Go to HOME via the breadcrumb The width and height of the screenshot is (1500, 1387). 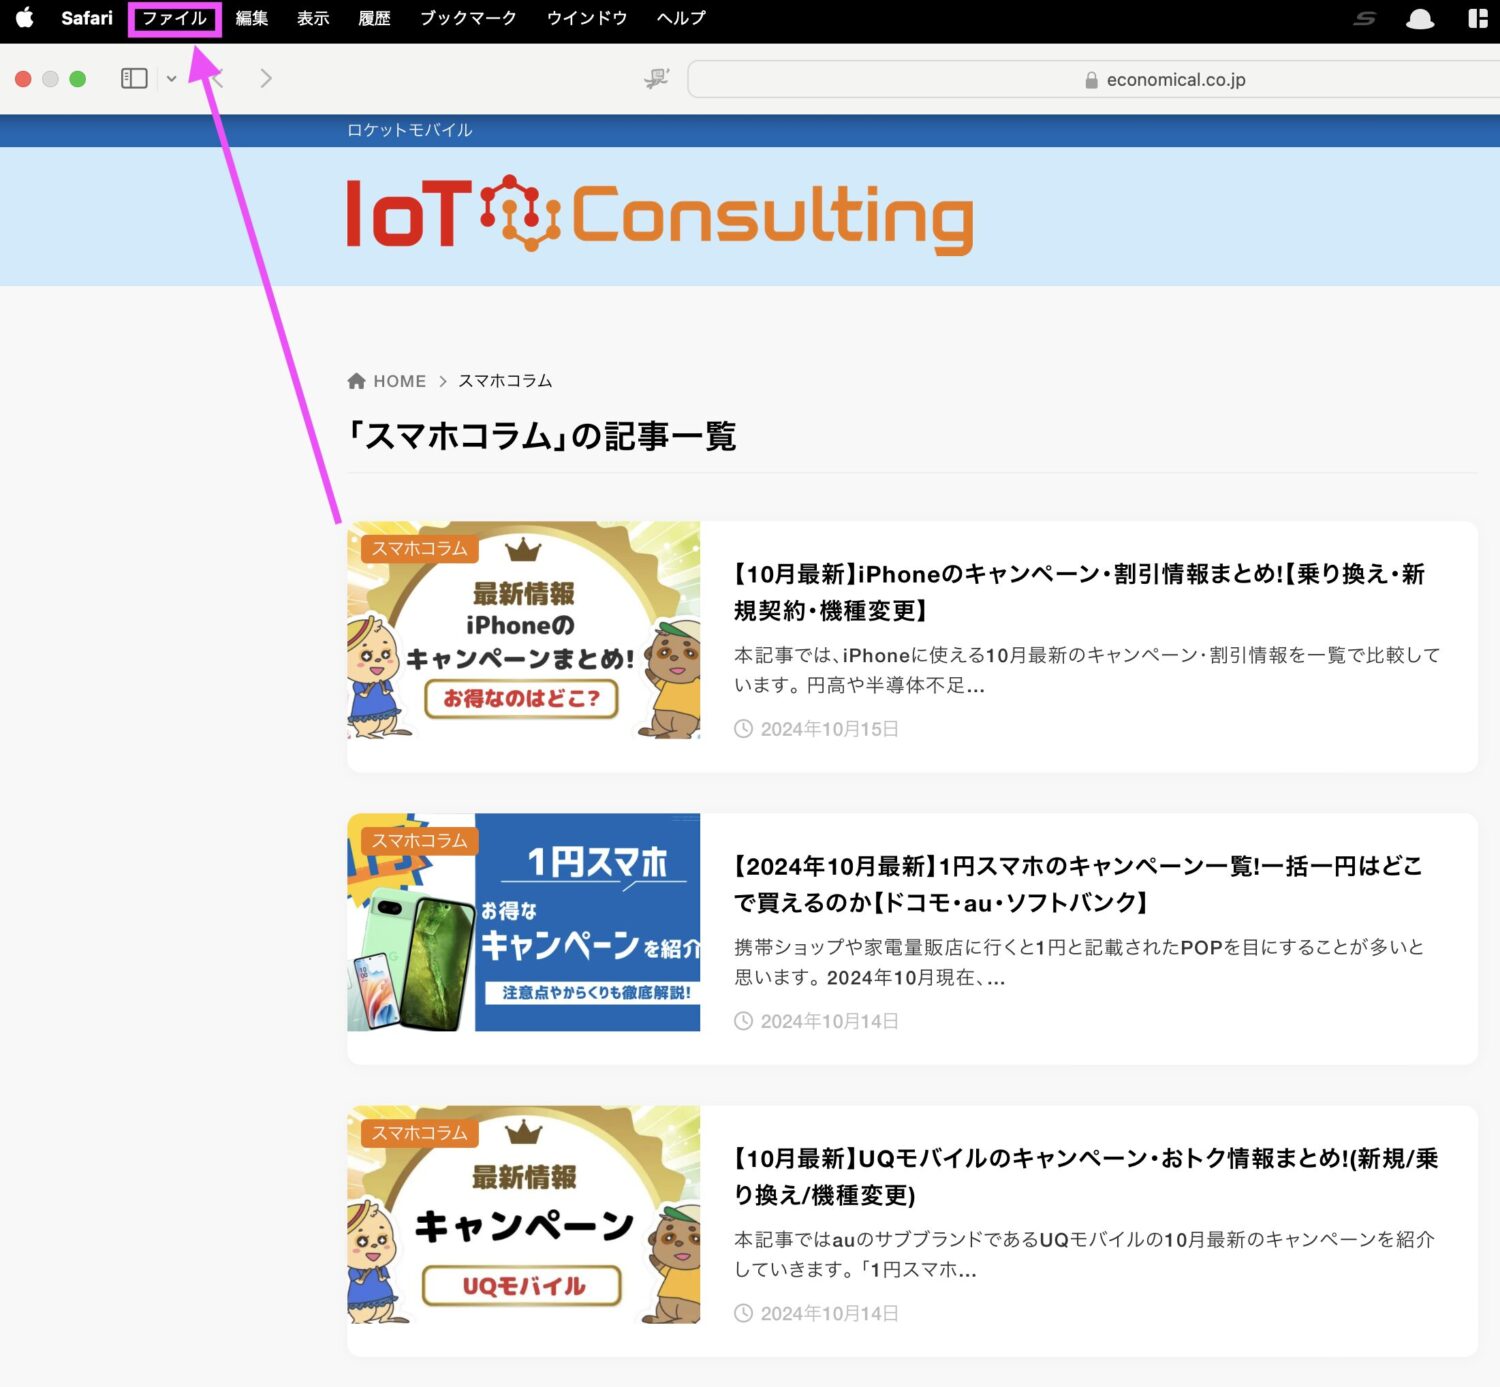(x=399, y=381)
